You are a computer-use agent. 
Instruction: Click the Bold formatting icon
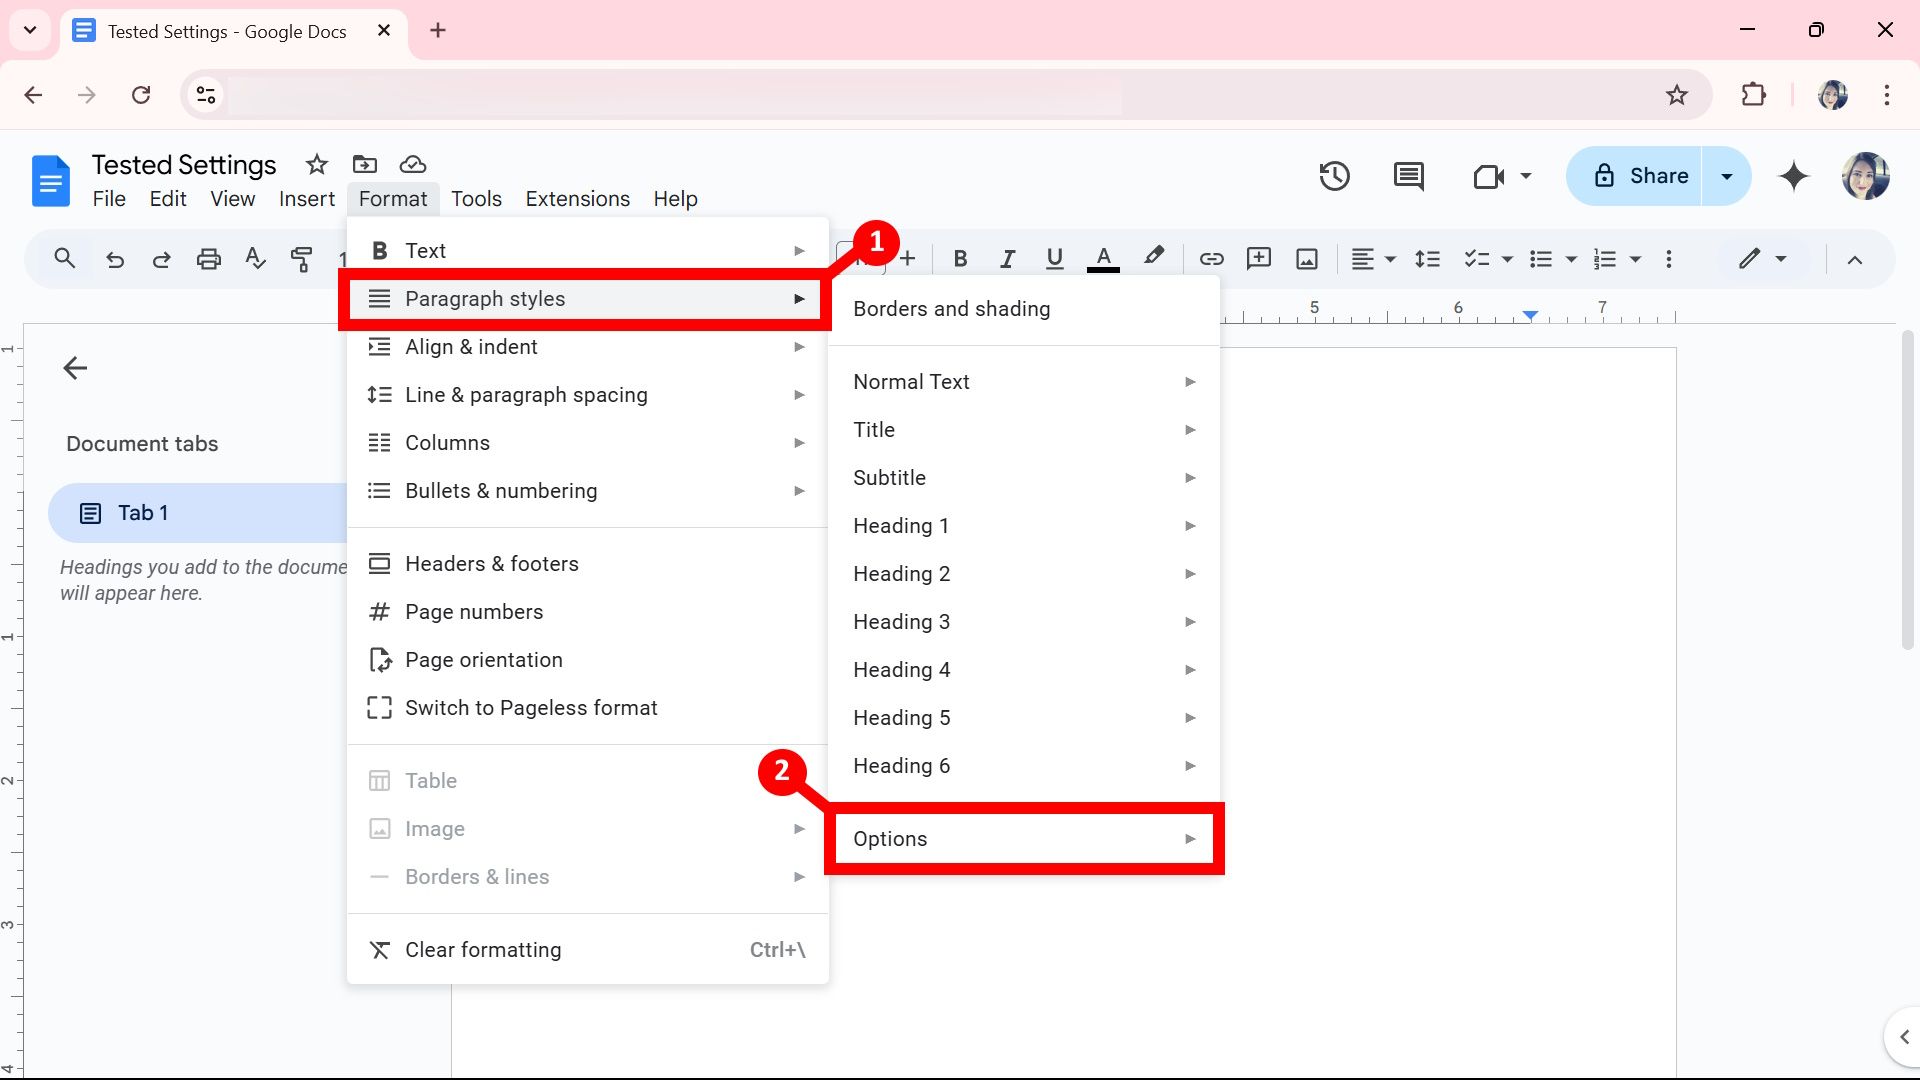click(960, 258)
